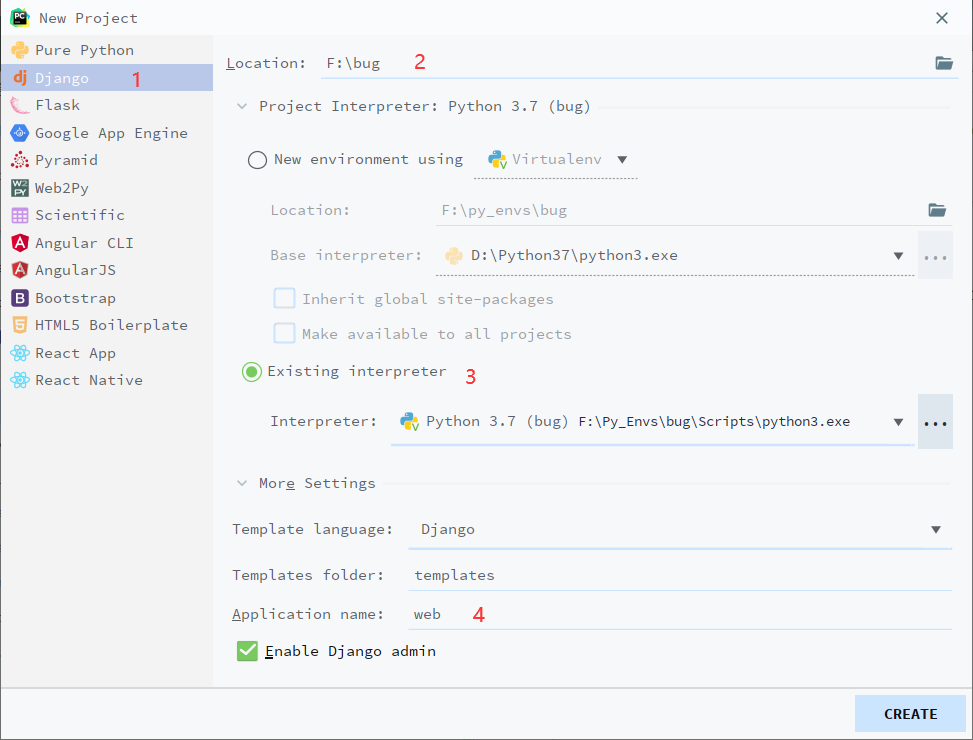Browse for project location folder icon
The height and width of the screenshot is (740, 973).
pos(943,63)
